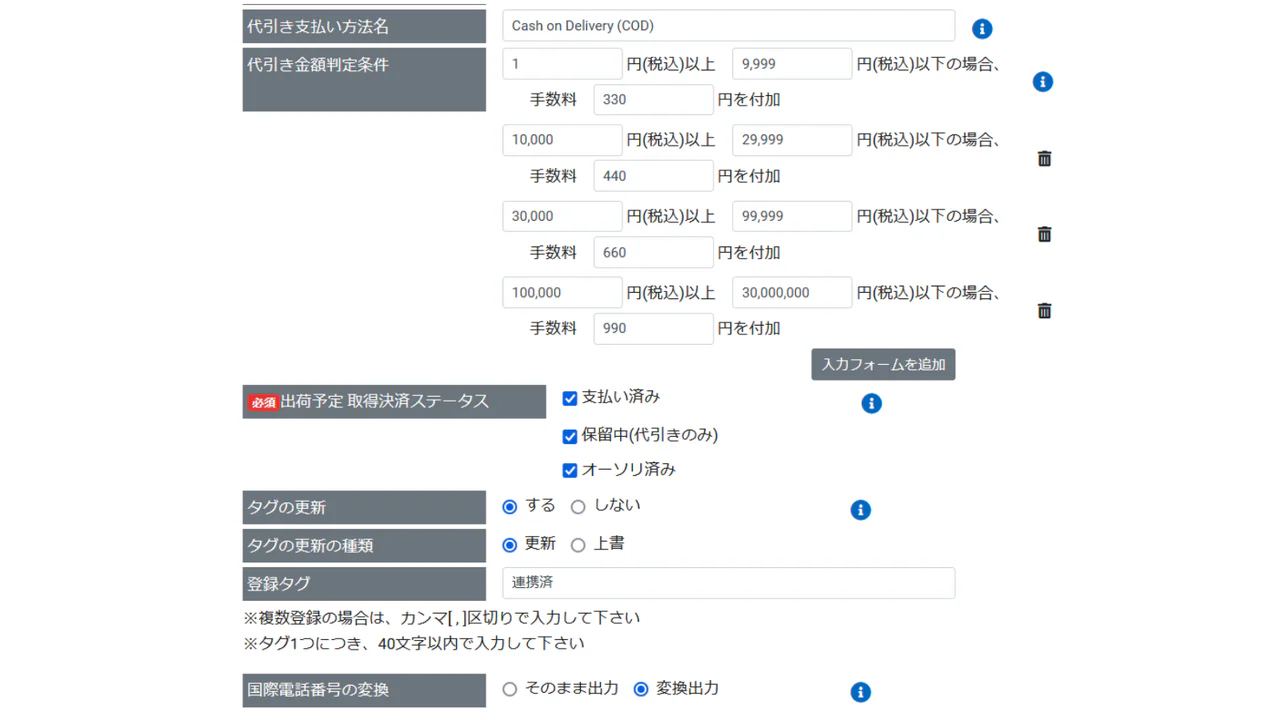Click the maximum amount field containing 9,999
The width and height of the screenshot is (1280, 720).
[x=792, y=64]
